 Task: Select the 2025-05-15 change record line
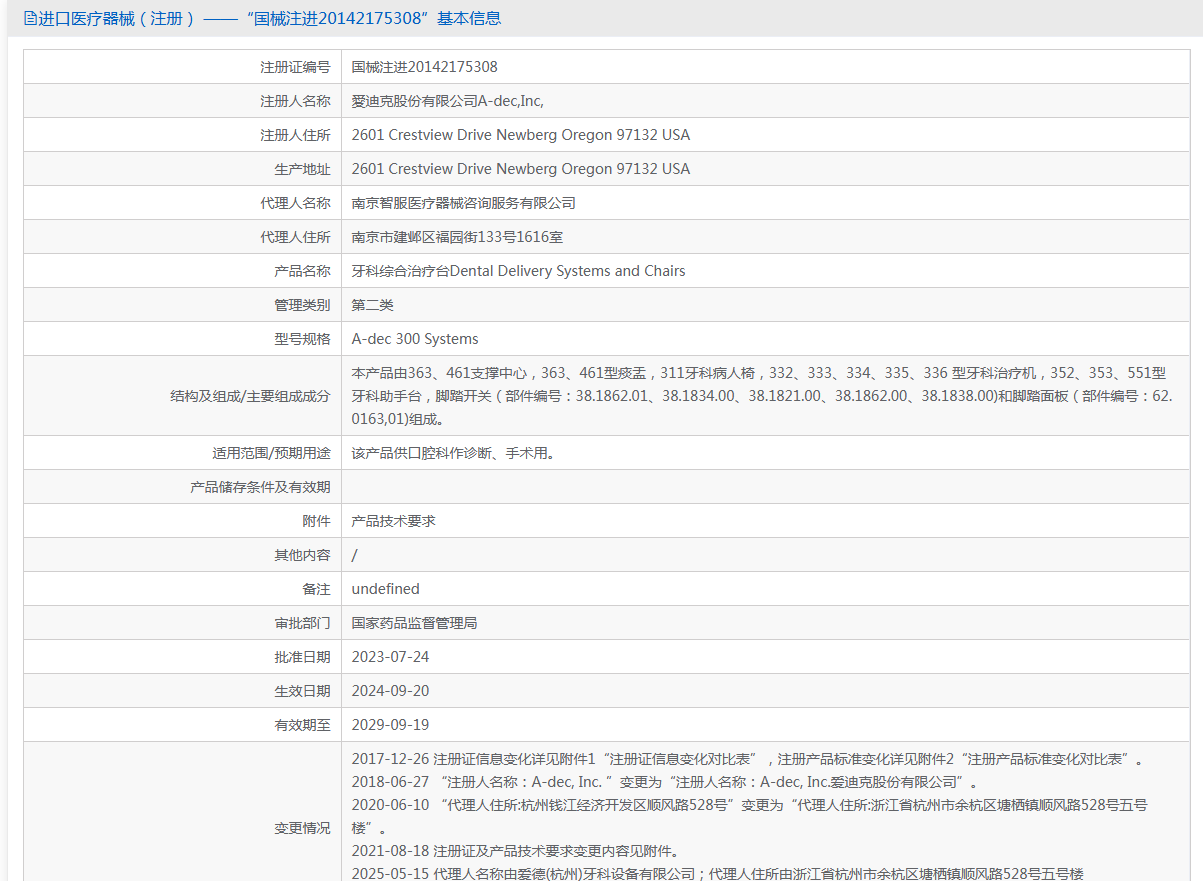pyautogui.click(x=718, y=874)
